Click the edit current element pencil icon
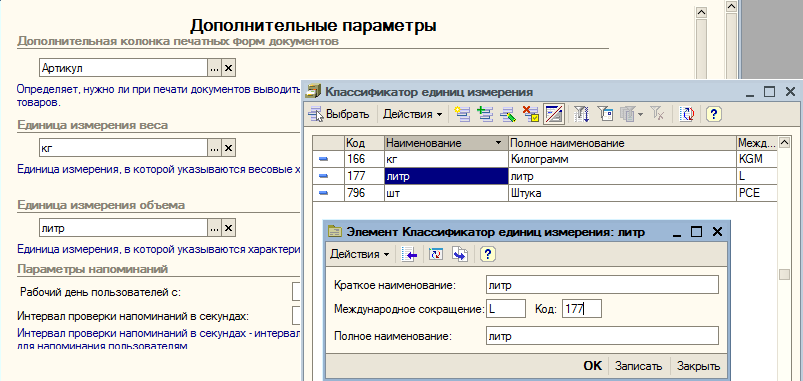The width and height of the screenshot is (803, 381). click(507, 114)
